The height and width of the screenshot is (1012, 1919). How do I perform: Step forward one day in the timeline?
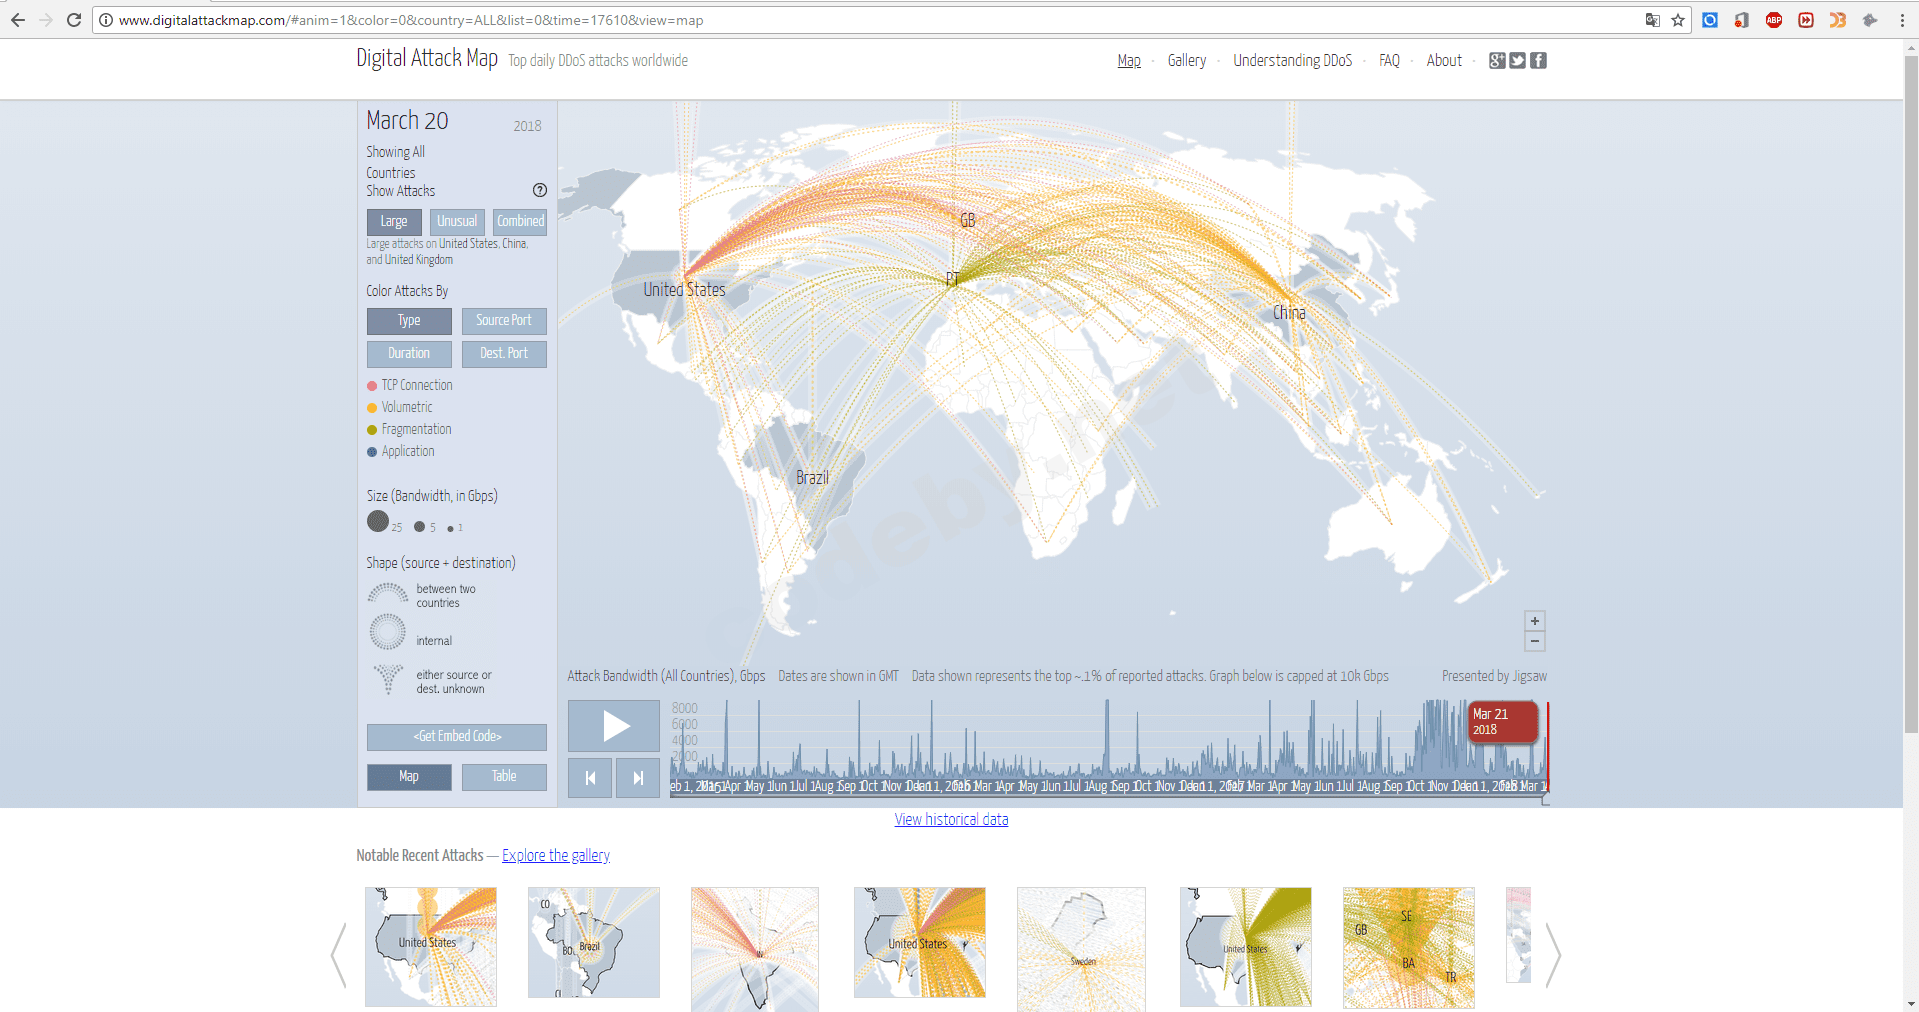point(638,778)
